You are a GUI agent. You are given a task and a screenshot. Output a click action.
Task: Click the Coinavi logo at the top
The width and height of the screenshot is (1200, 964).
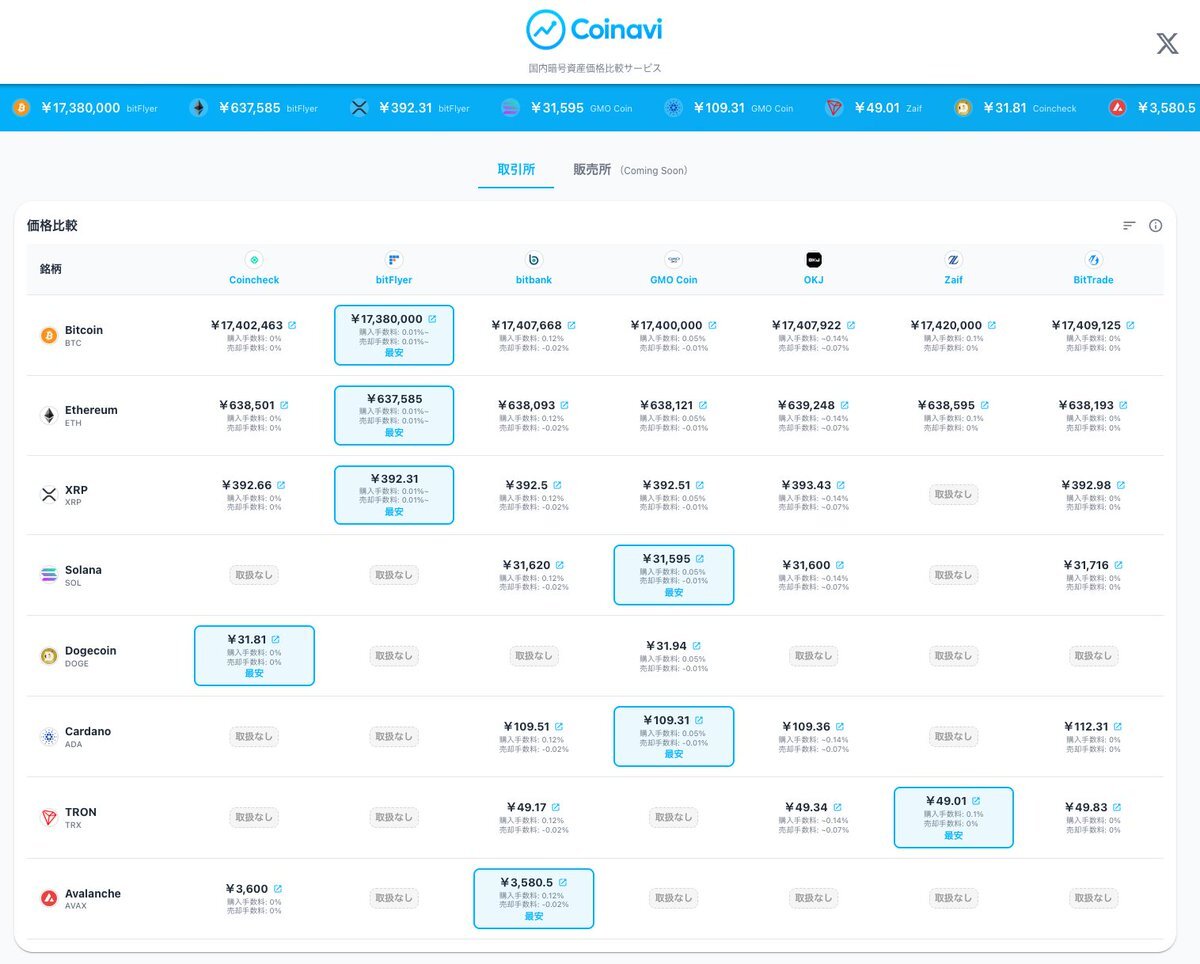pos(594,30)
